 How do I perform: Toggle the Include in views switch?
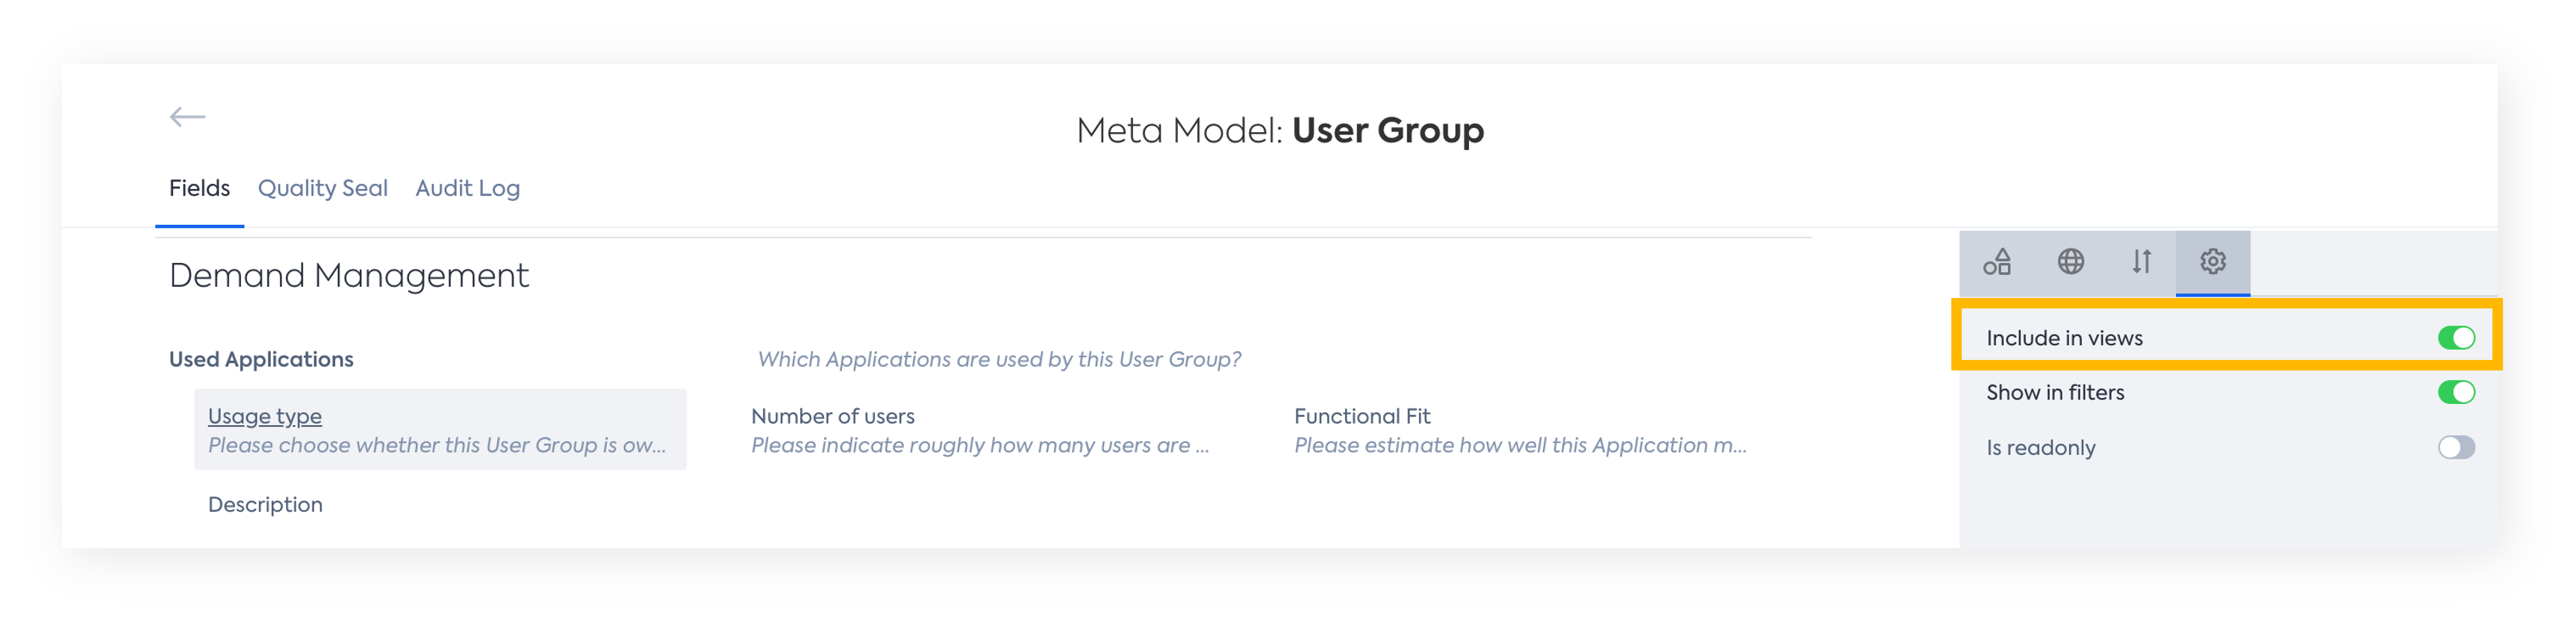point(2456,338)
